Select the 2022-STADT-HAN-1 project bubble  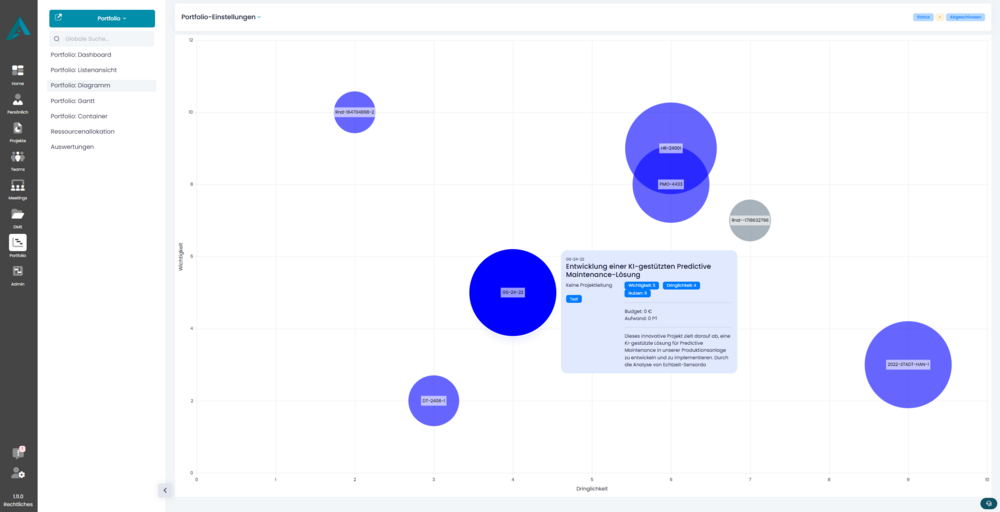(908, 365)
